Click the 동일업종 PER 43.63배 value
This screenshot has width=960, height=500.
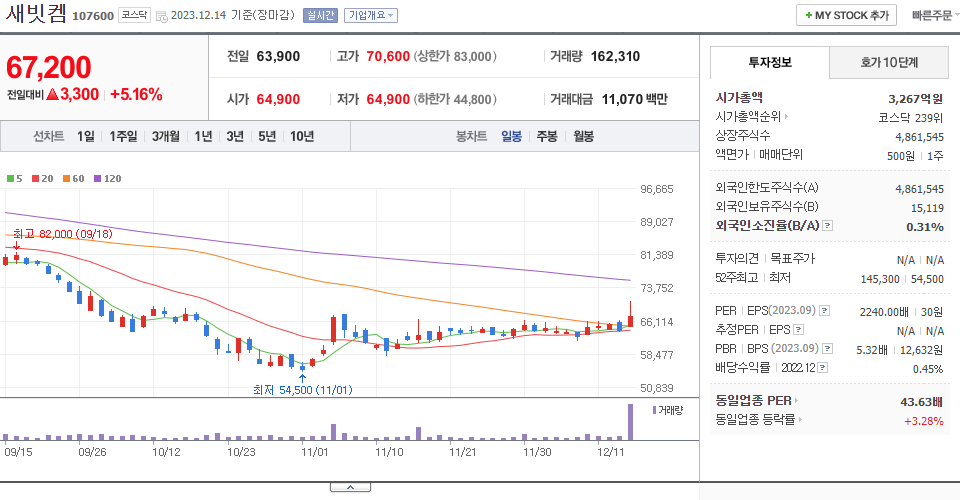[921, 401]
